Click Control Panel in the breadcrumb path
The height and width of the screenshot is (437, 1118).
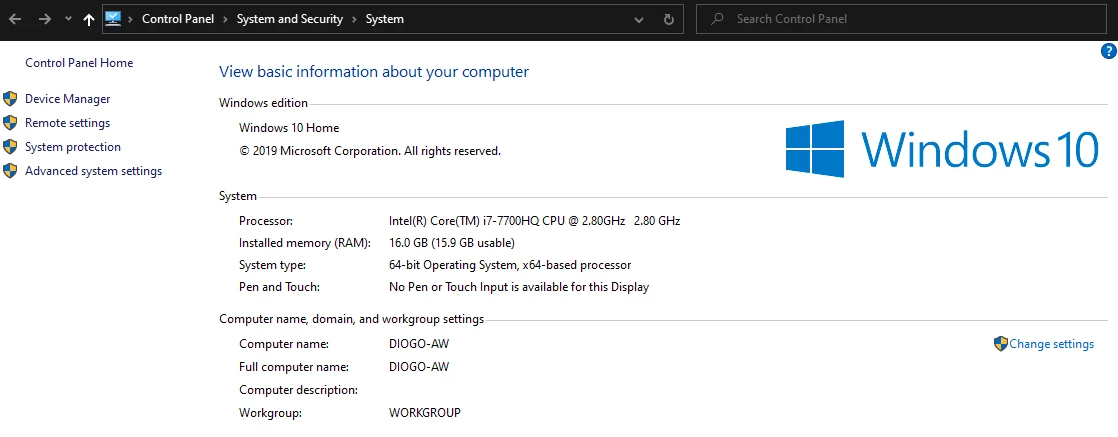(178, 19)
